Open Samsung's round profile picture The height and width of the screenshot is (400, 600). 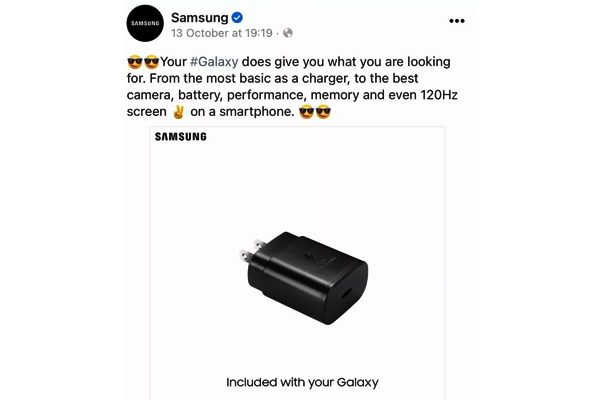point(145,23)
